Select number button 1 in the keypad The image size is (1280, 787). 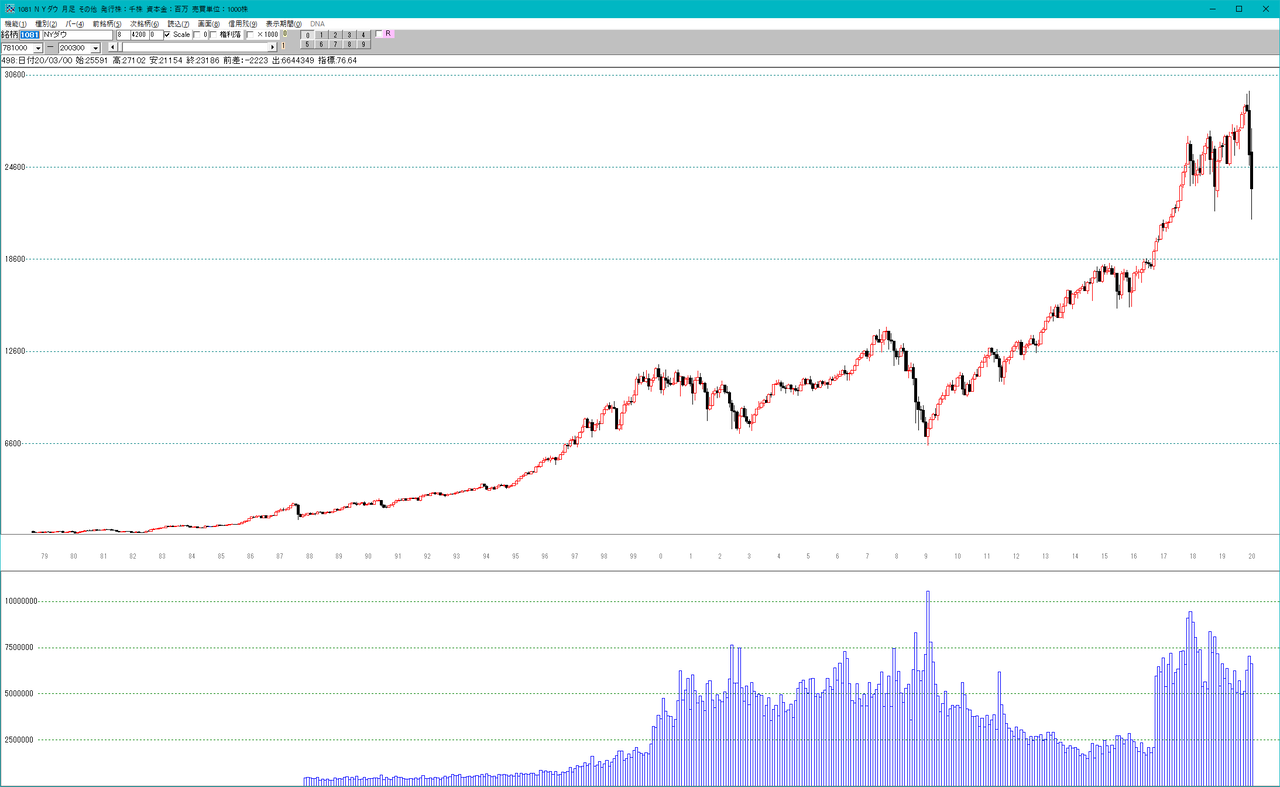click(x=321, y=35)
